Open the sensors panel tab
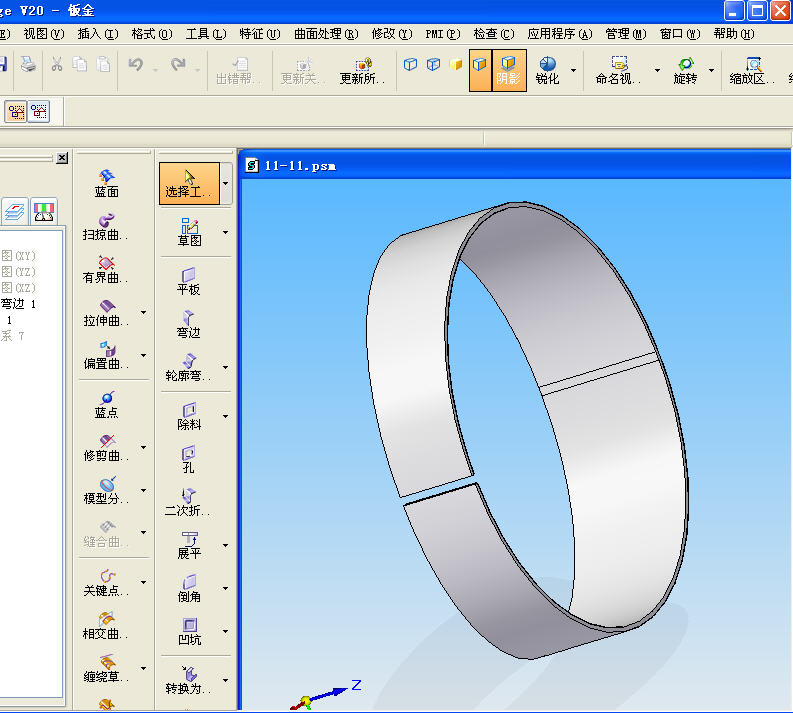 click(44, 211)
